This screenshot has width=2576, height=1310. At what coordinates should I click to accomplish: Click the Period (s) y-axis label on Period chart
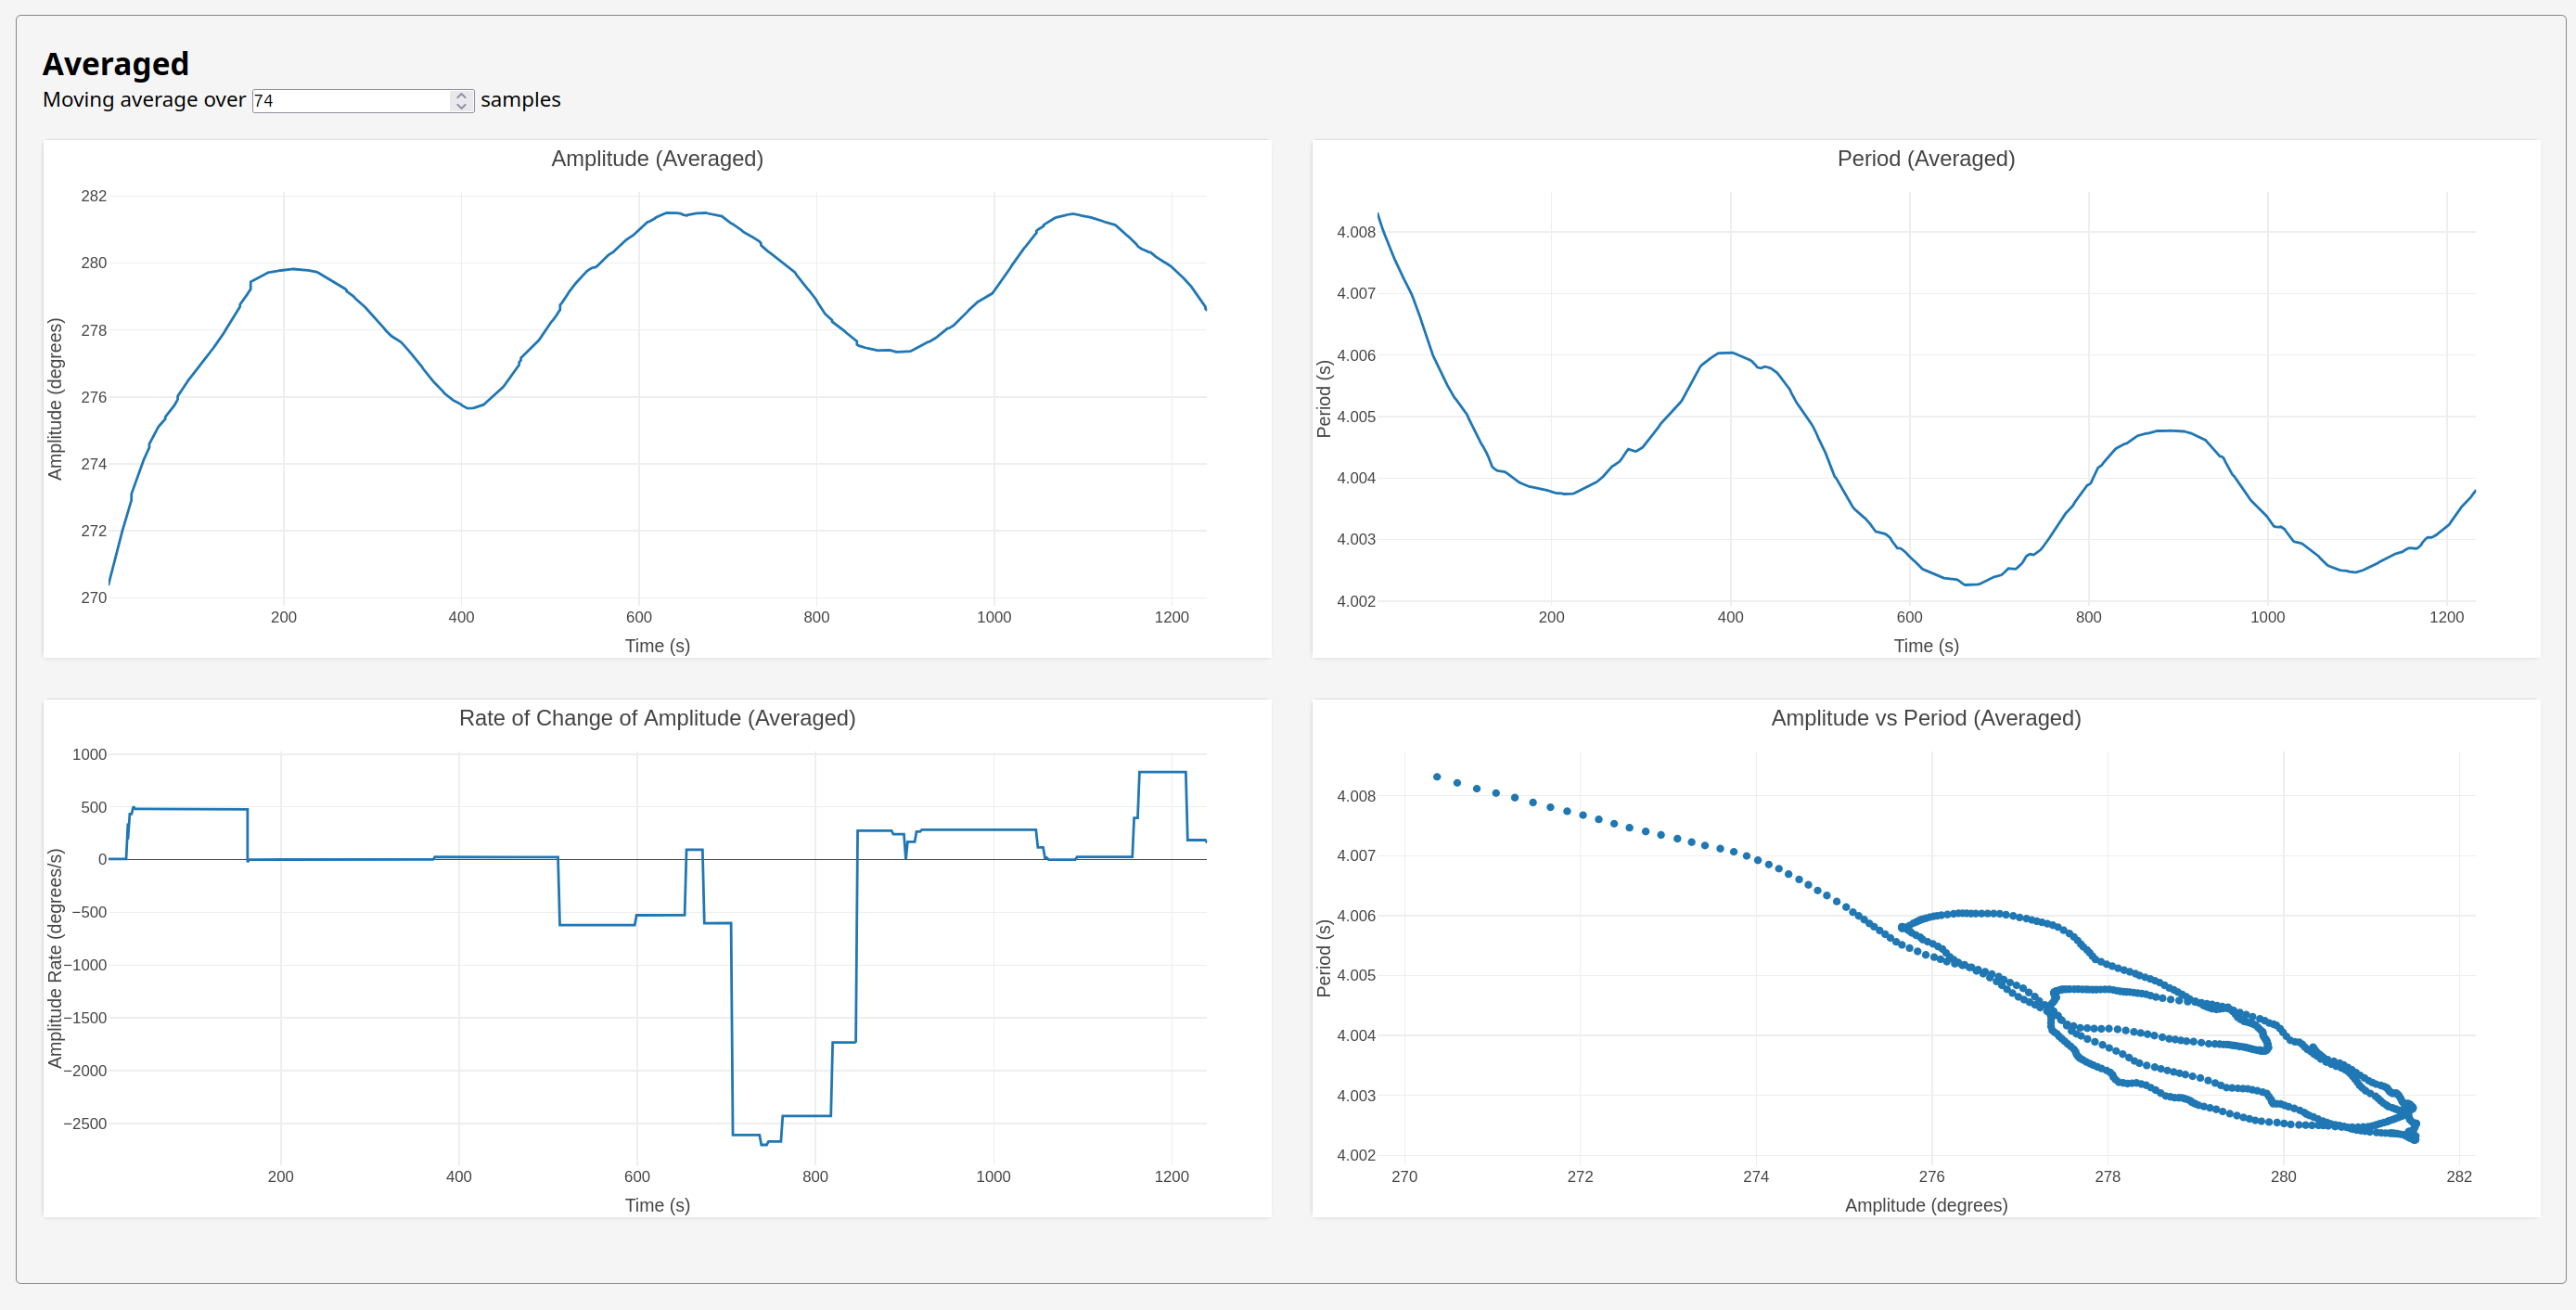(1324, 399)
